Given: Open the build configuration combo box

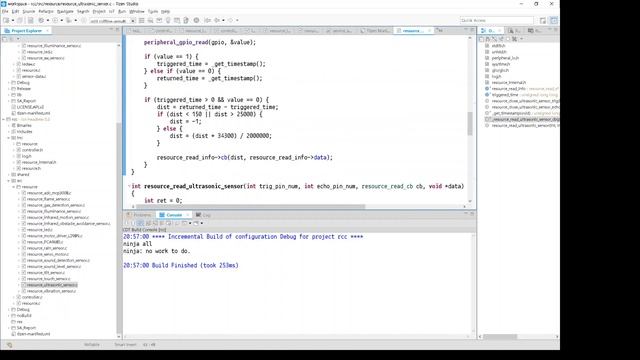Looking at the screenshot, I should pyautogui.click(x=112, y=21).
